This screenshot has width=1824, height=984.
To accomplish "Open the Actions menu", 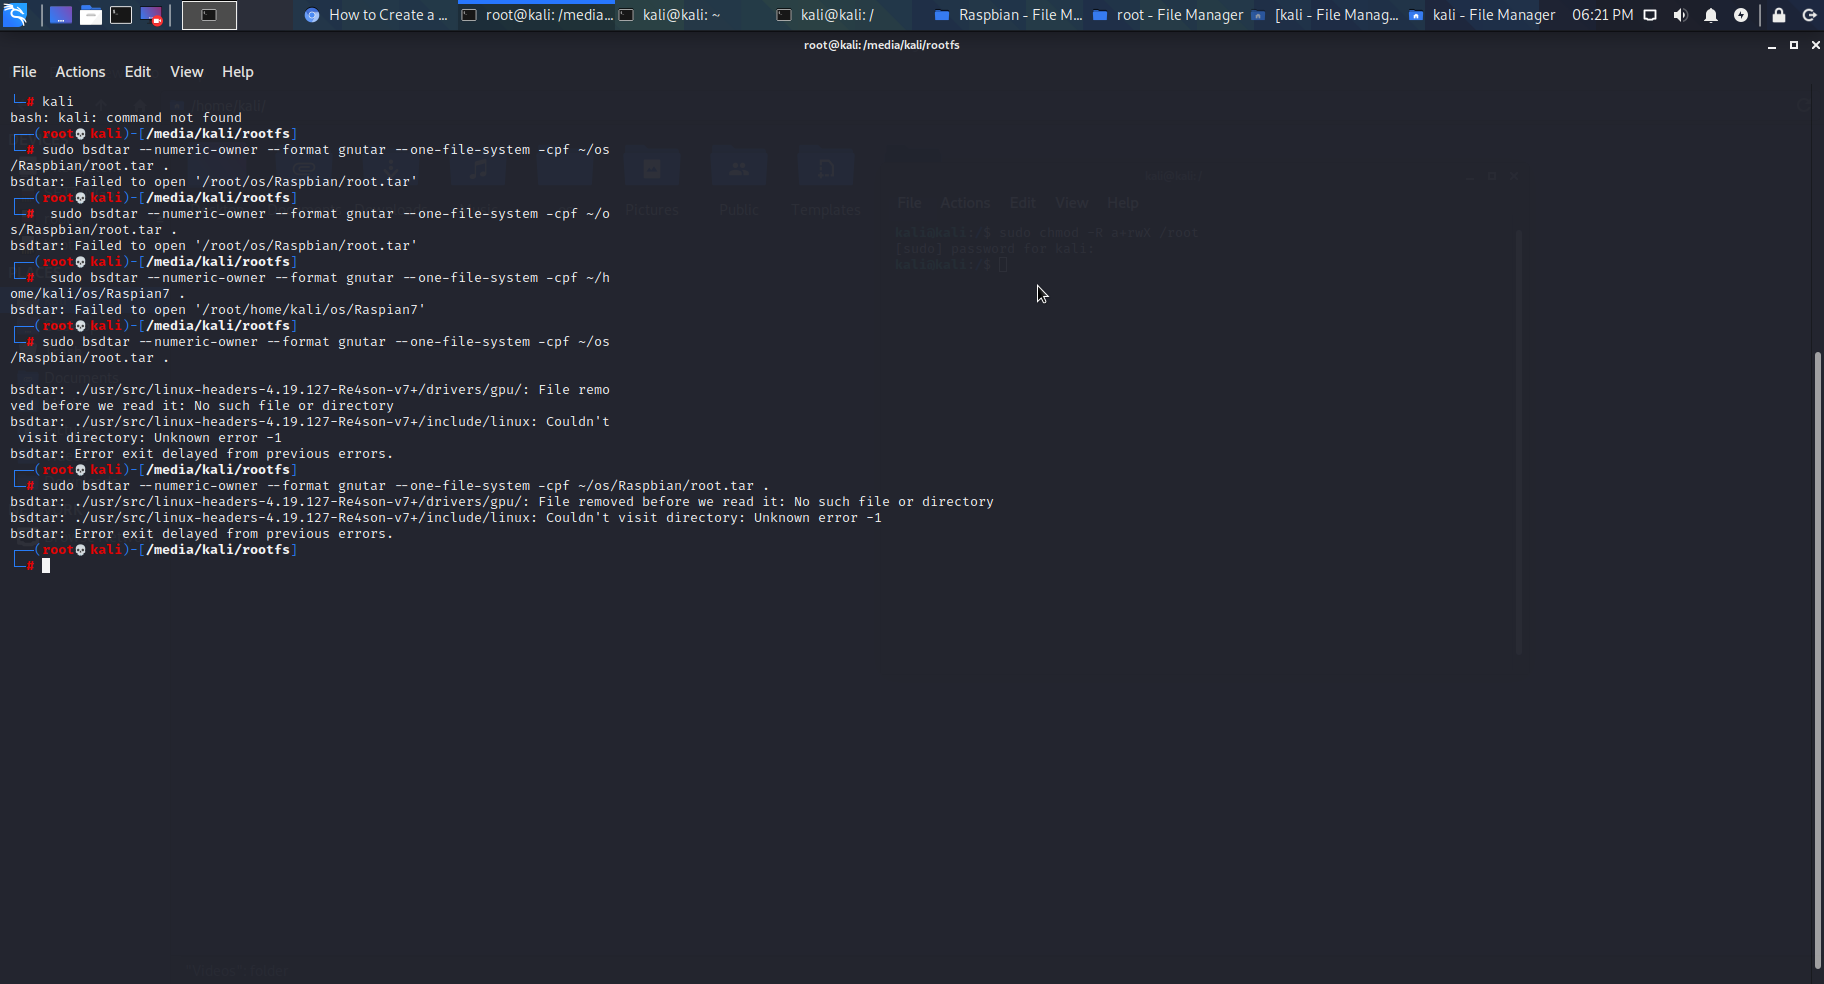I will point(79,71).
